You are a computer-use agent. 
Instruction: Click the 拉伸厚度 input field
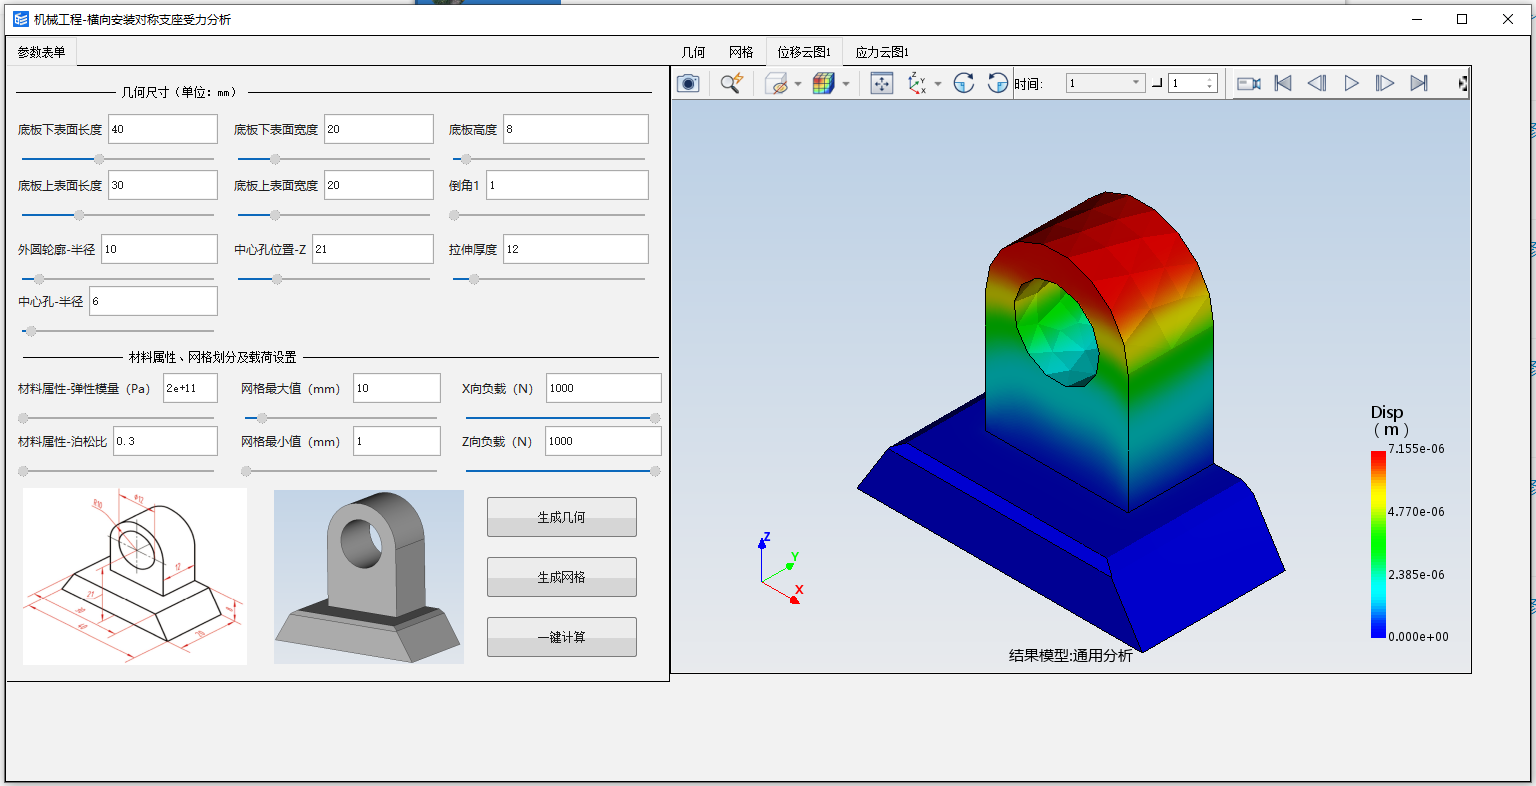click(576, 249)
